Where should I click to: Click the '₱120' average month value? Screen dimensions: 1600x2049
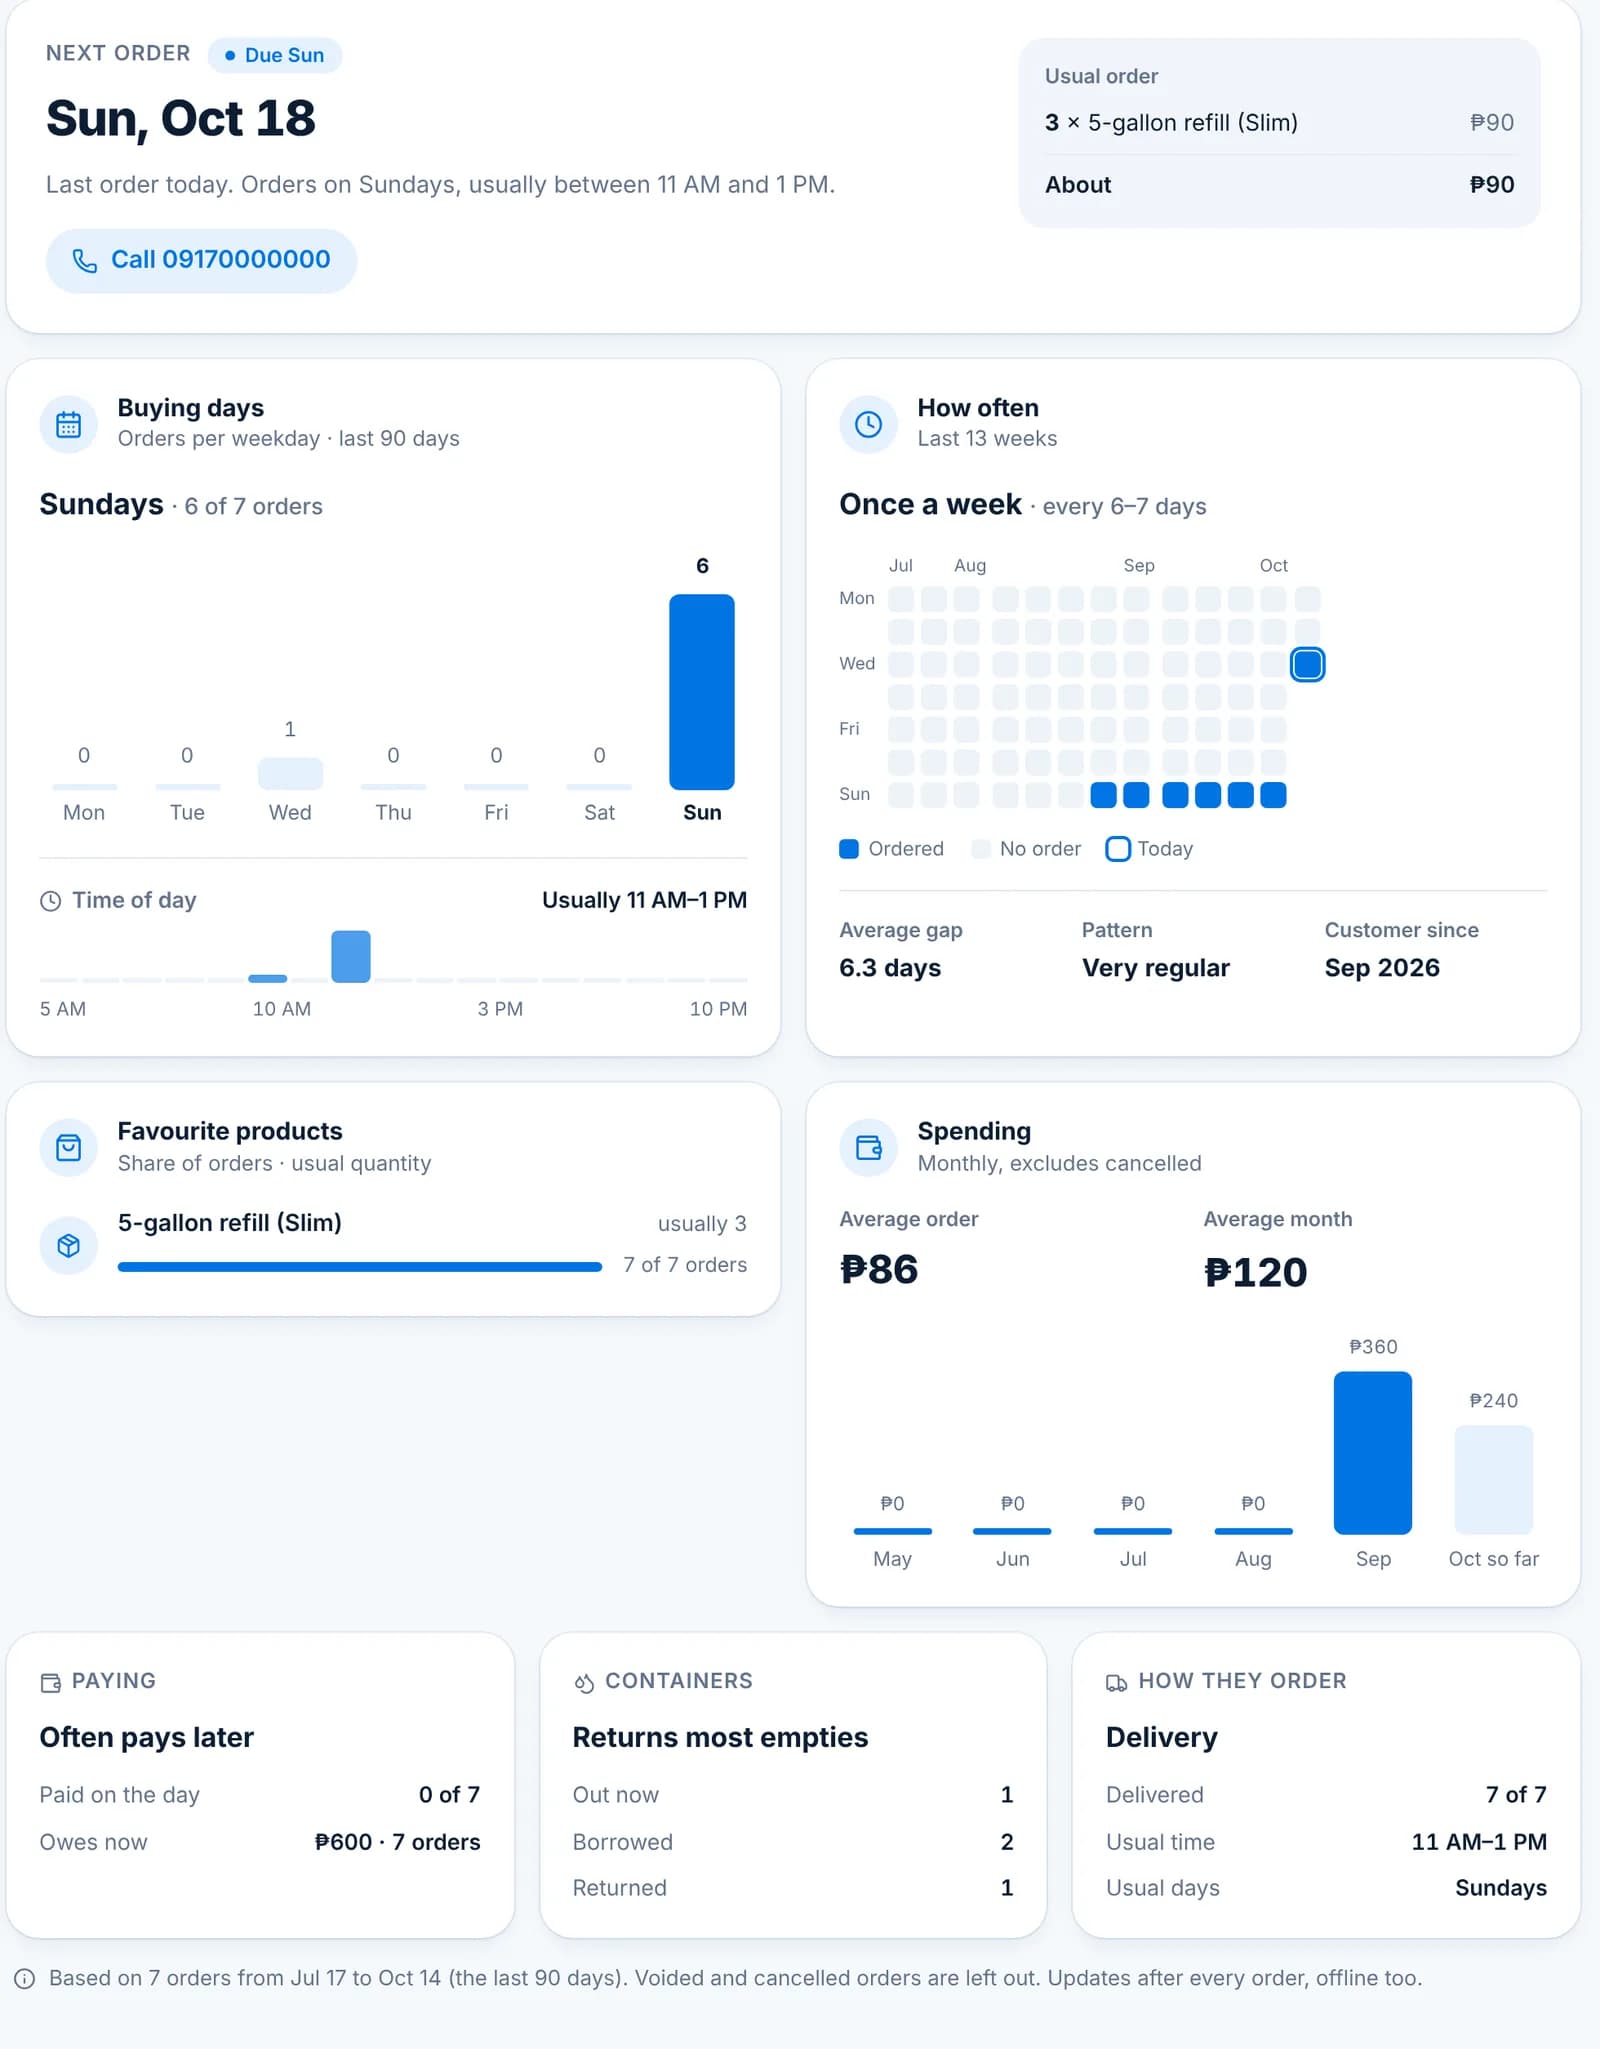(1256, 1272)
